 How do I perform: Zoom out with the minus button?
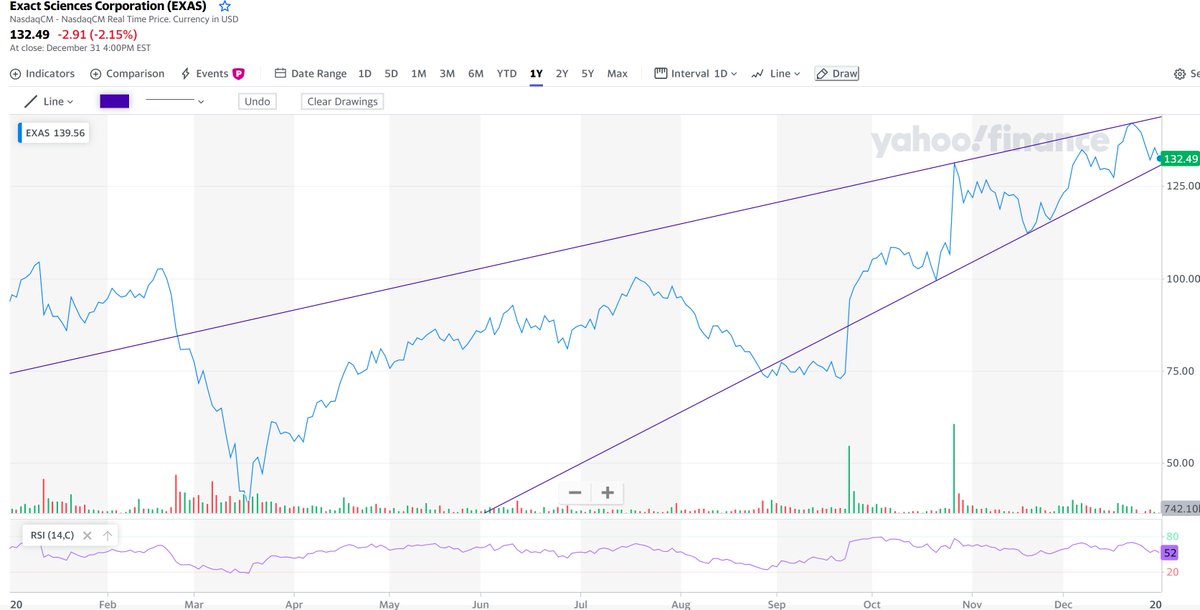pyautogui.click(x=575, y=493)
